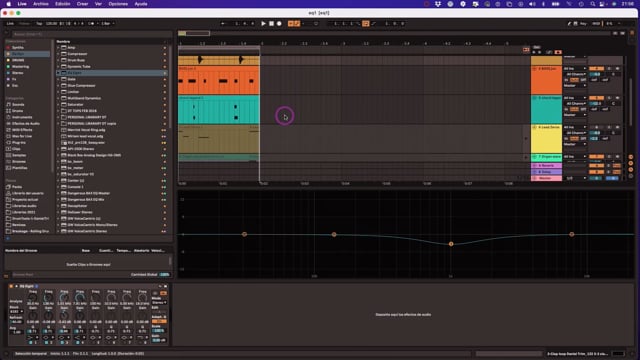Select the orange BASS clip in arrangement
This screenshot has height=360, width=640.
tap(219, 80)
